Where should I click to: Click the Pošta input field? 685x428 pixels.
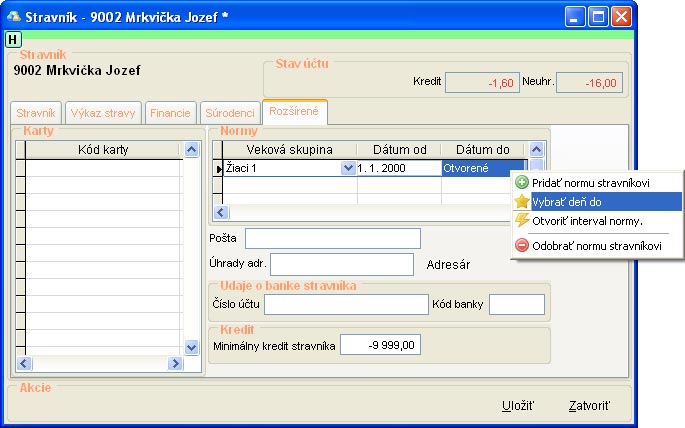pos(333,238)
